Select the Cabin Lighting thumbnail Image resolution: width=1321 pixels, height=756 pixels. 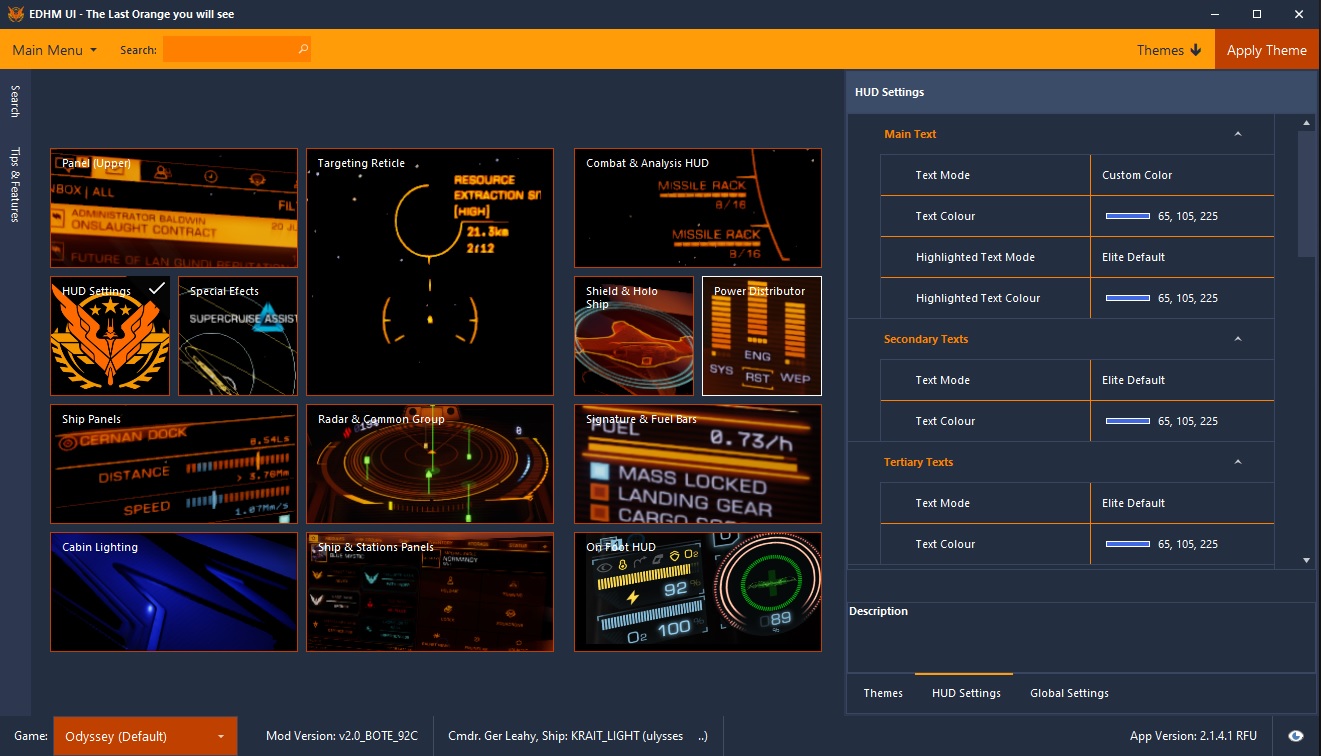pyautogui.click(x=174, y=592)
